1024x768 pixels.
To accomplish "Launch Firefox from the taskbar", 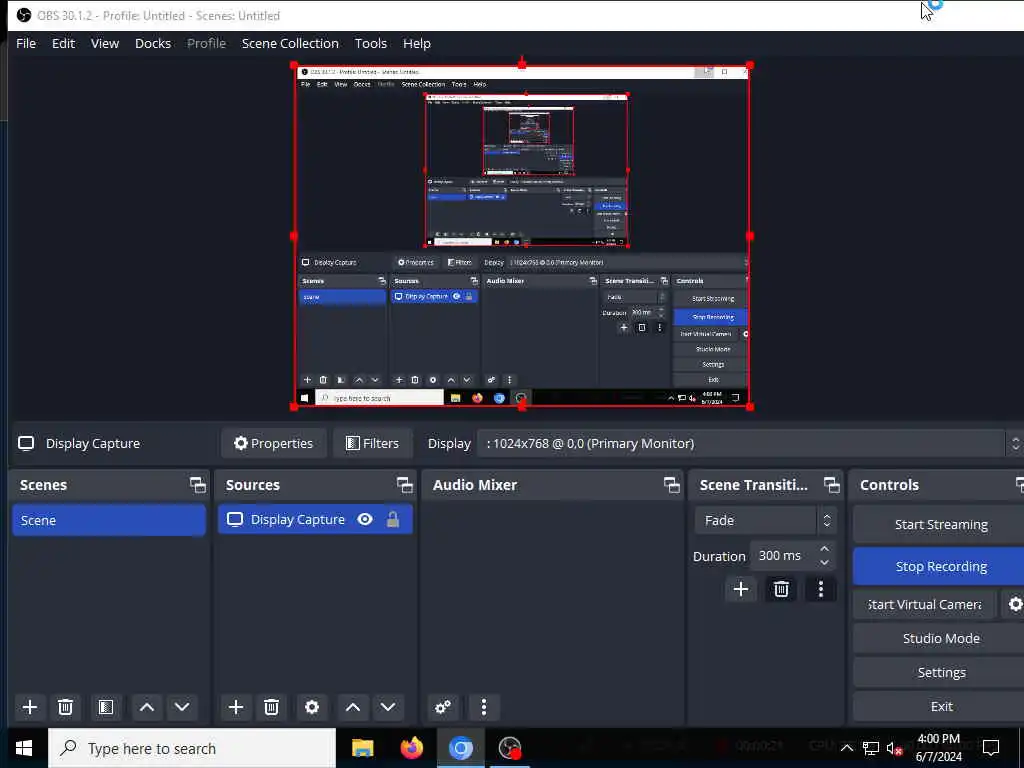I will click(411, 748).
